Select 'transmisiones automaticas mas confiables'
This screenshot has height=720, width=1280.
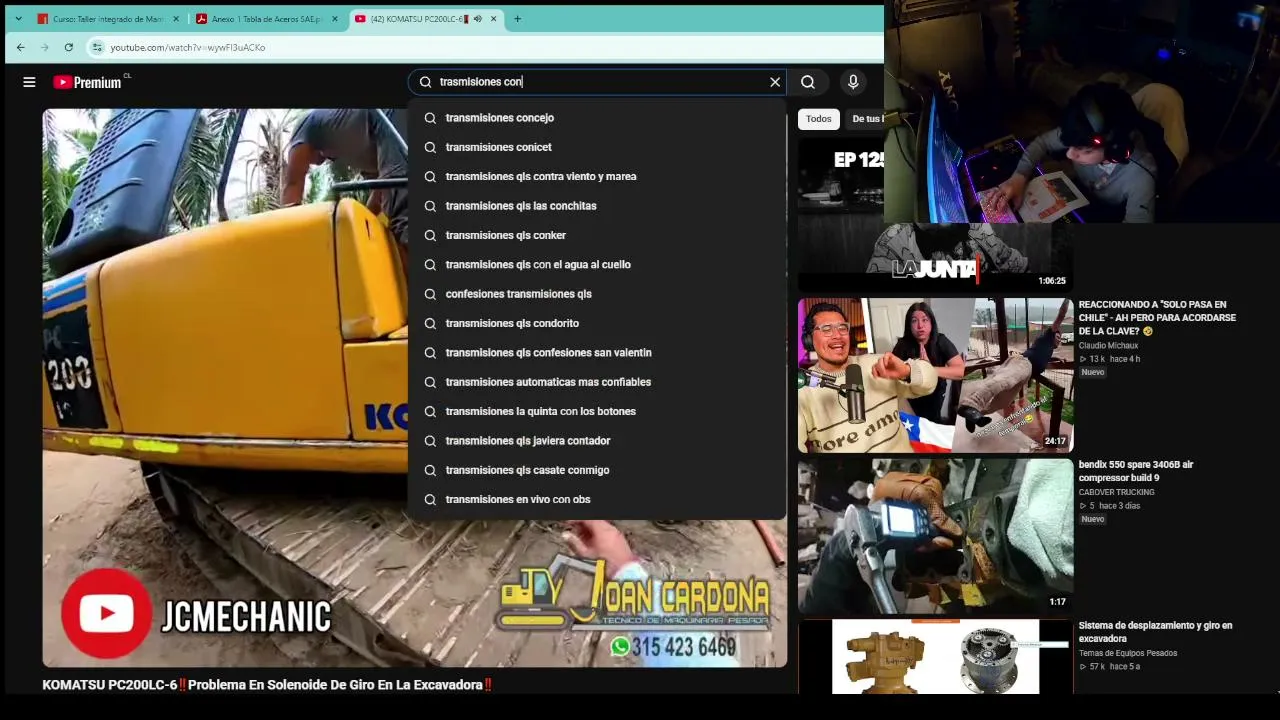pos(597,382)
